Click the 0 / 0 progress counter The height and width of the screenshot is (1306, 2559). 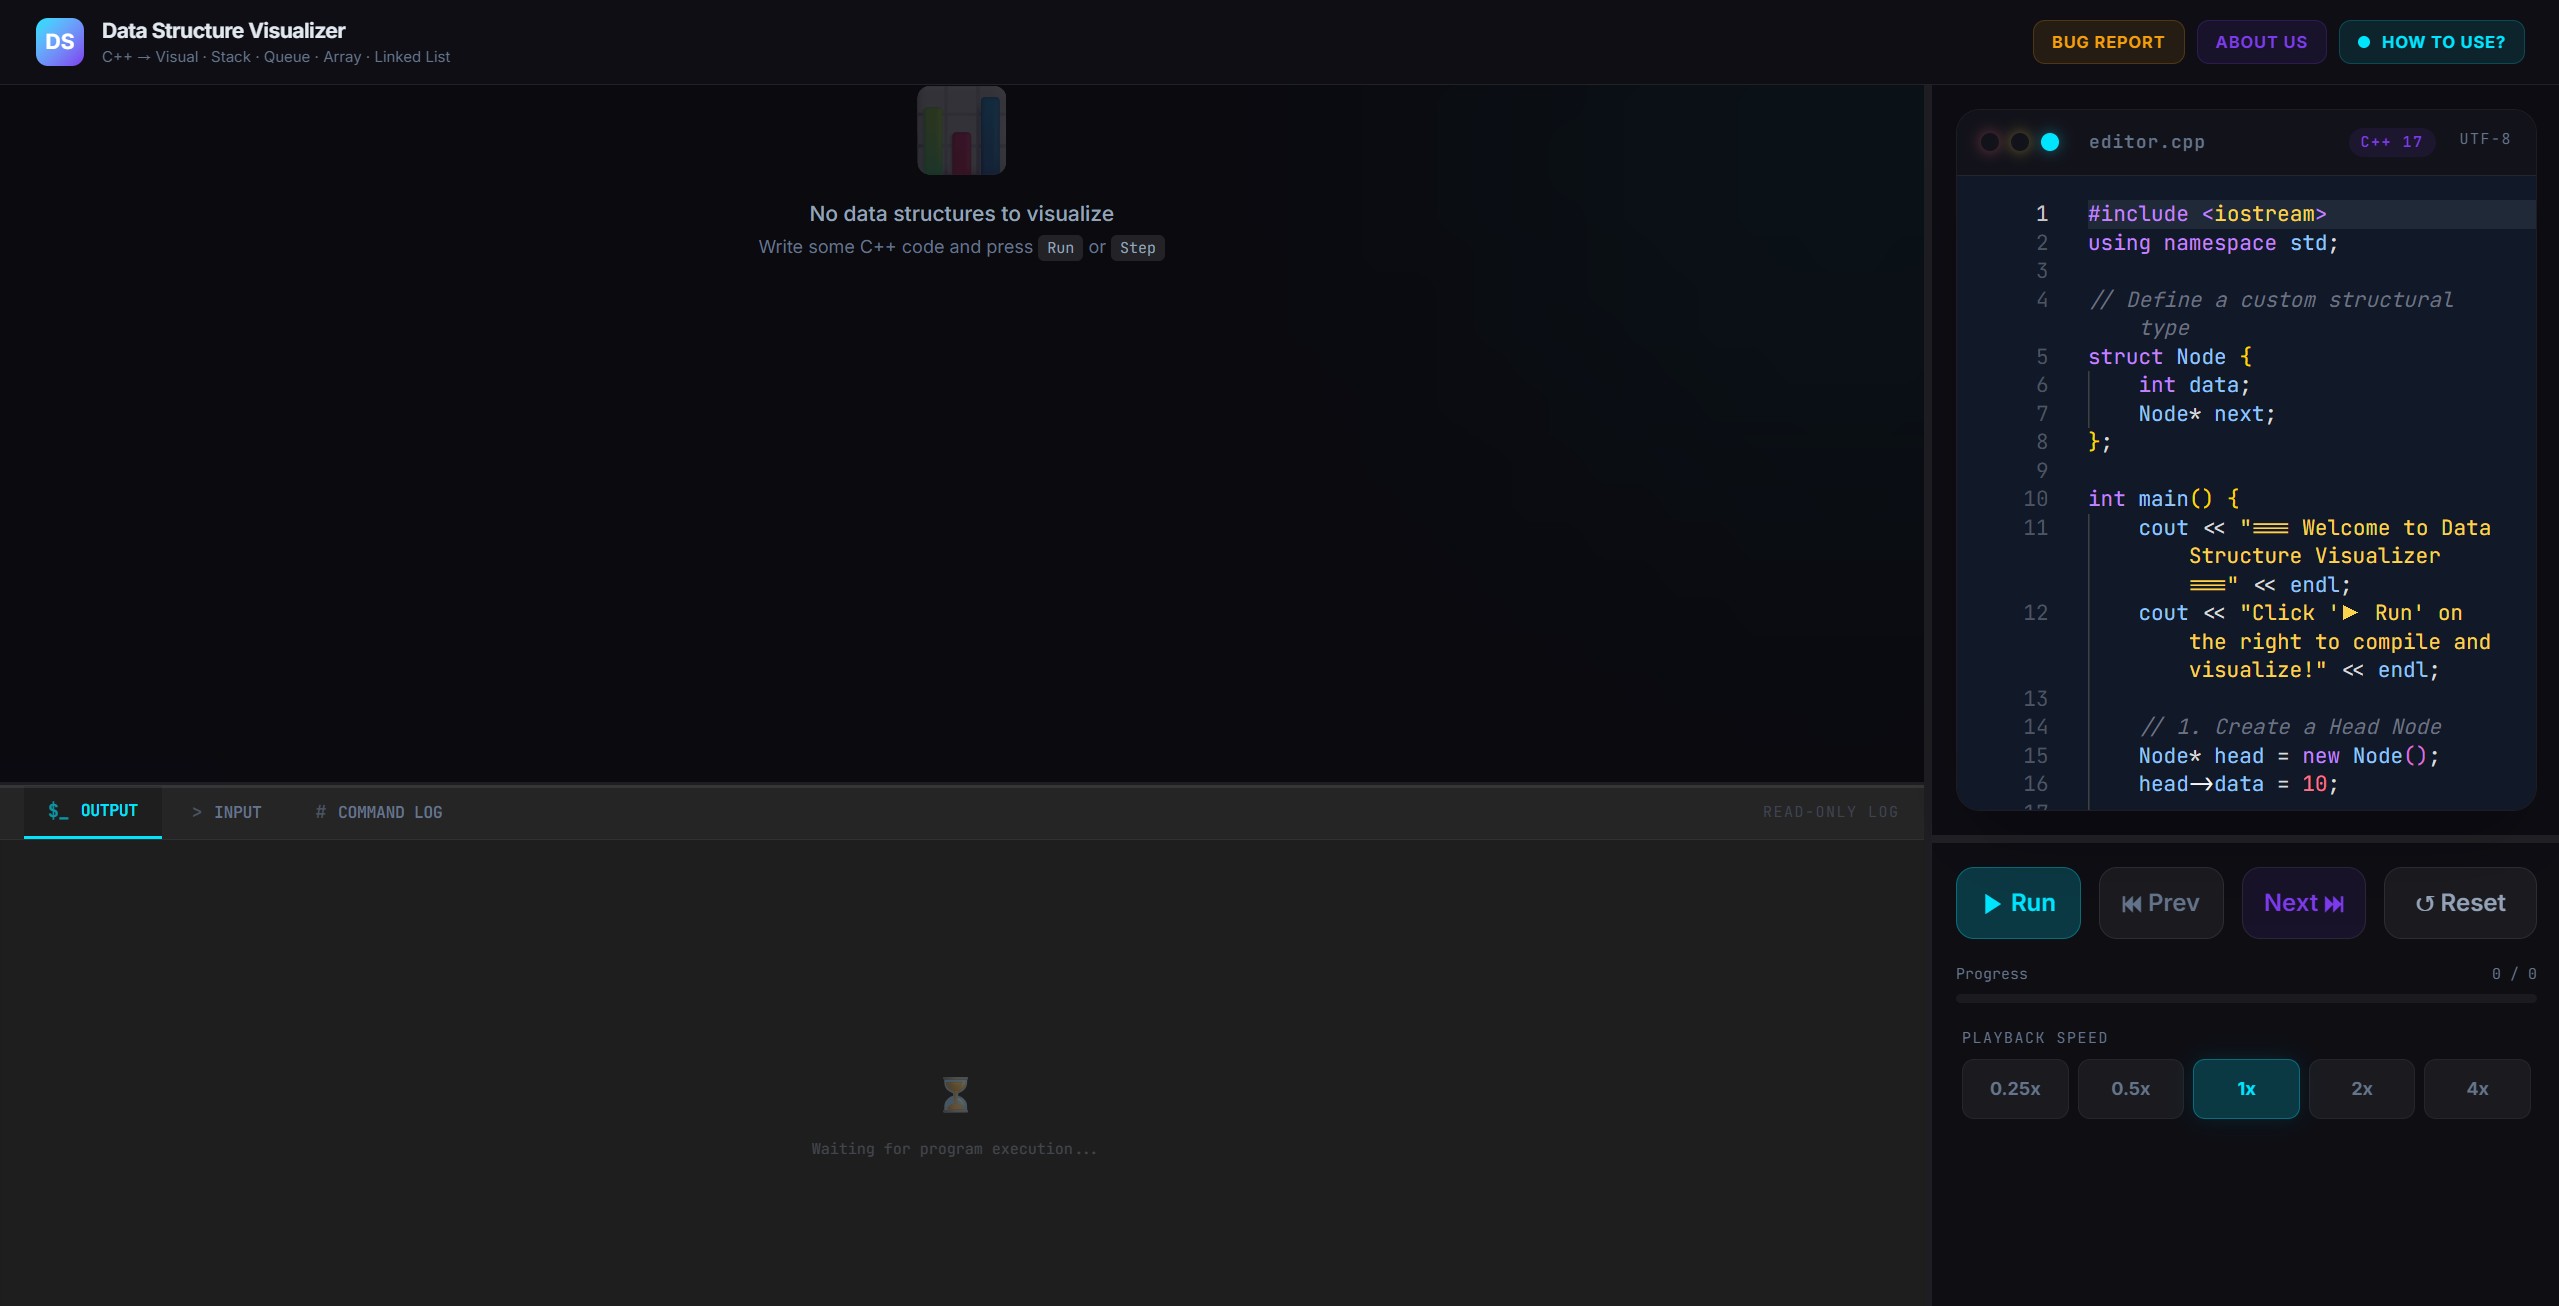point(2514,974)
